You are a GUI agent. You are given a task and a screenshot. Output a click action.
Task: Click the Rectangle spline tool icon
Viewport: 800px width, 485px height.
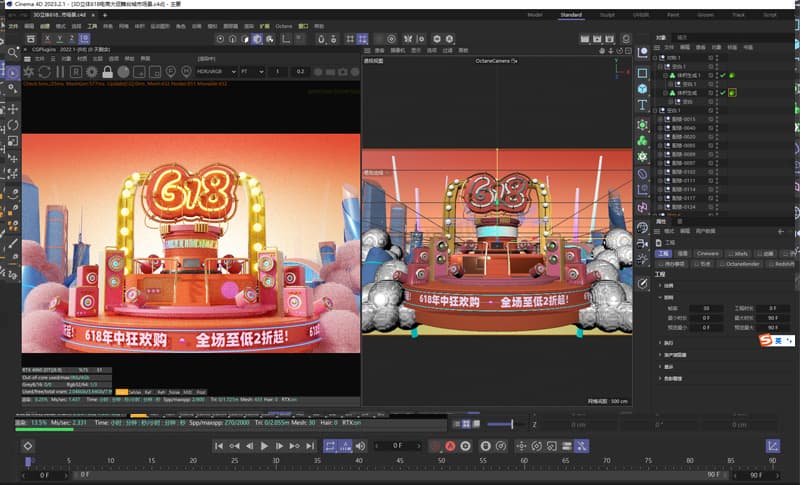coord(642,73)
